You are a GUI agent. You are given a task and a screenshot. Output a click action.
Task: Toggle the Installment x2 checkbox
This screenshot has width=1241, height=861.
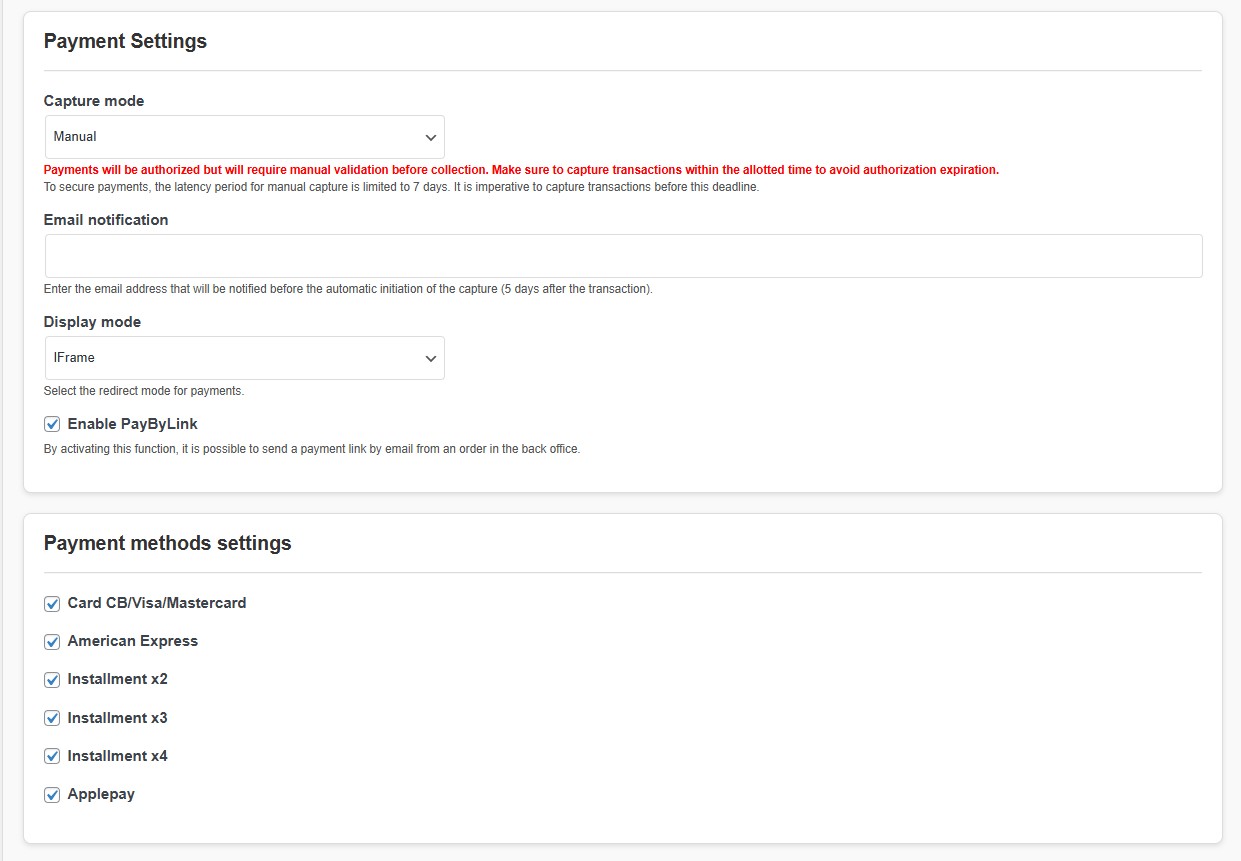pyautogui.click(x=51, y=679)
